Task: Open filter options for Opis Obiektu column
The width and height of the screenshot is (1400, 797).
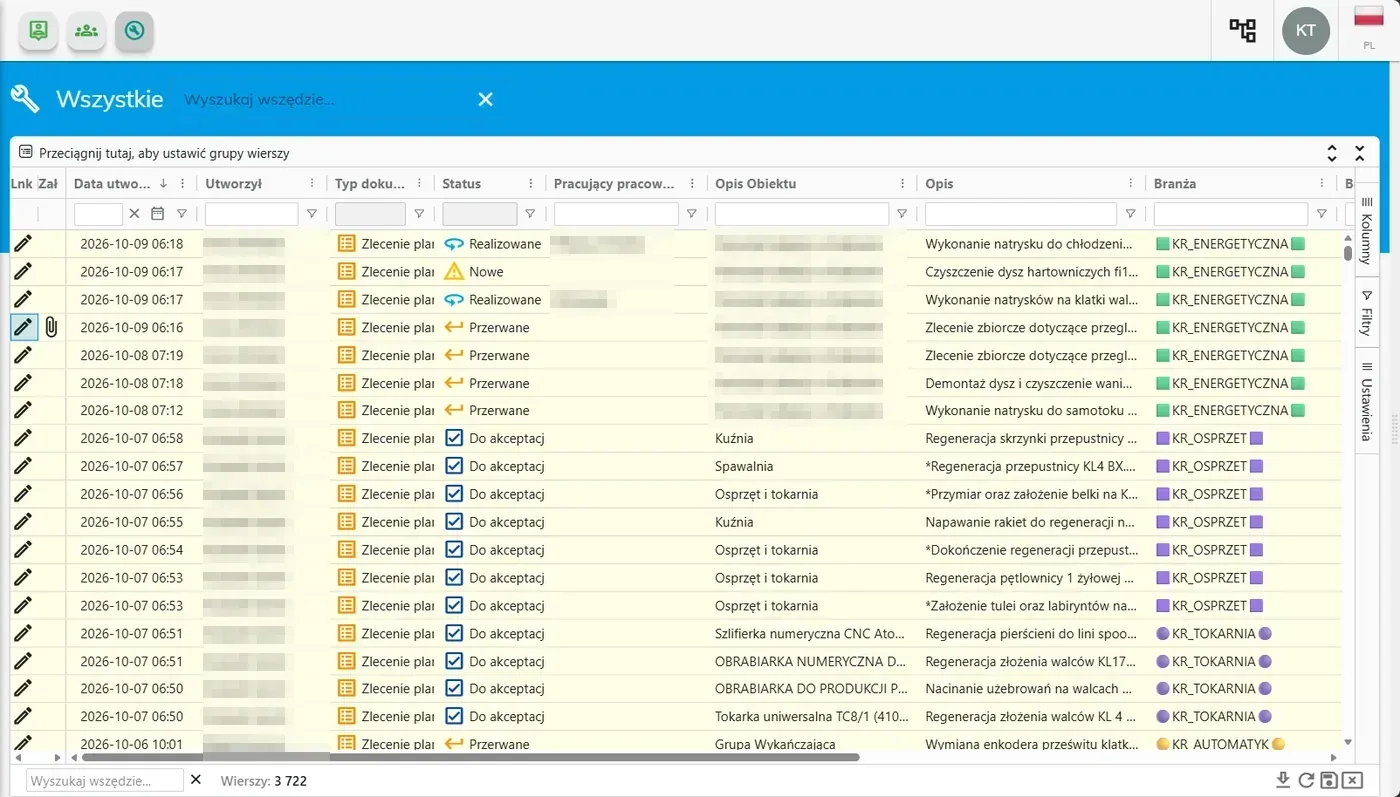Action: pyautogui.click(x=902, y=214)
